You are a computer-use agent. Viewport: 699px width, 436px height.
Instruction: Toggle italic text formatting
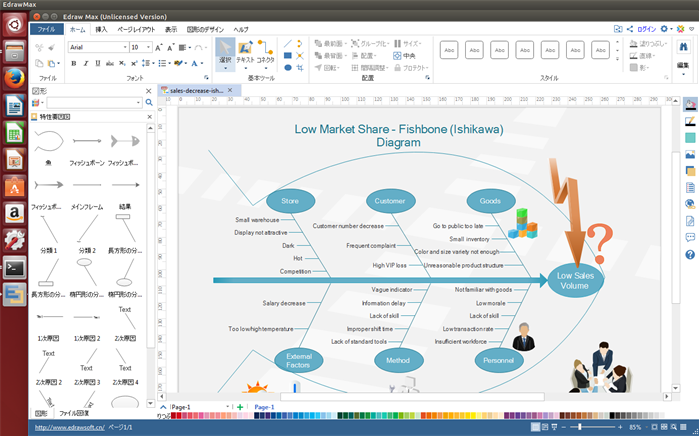(x=86, y=63)
